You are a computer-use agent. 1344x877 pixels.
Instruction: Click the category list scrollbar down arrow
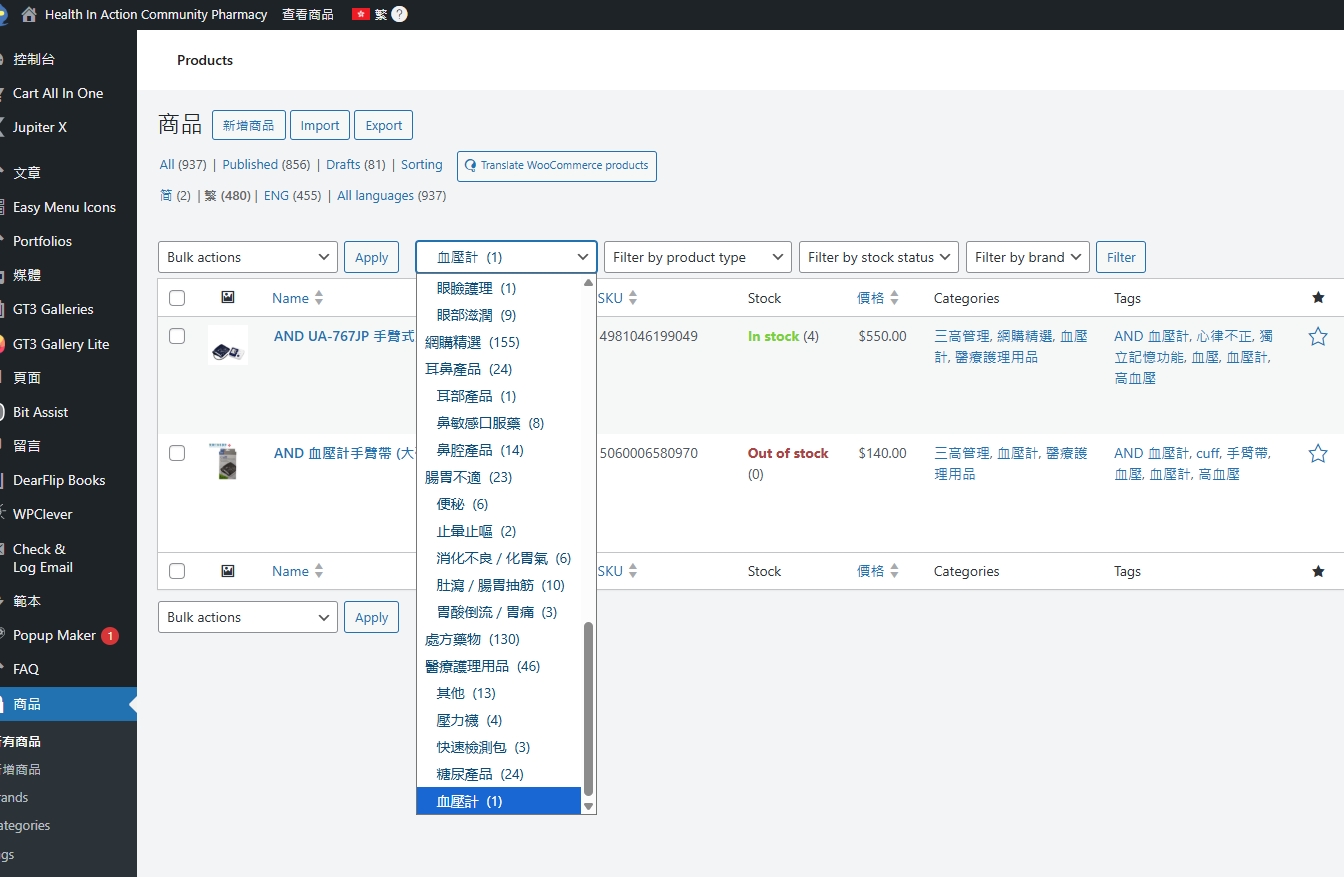point(588,806)
